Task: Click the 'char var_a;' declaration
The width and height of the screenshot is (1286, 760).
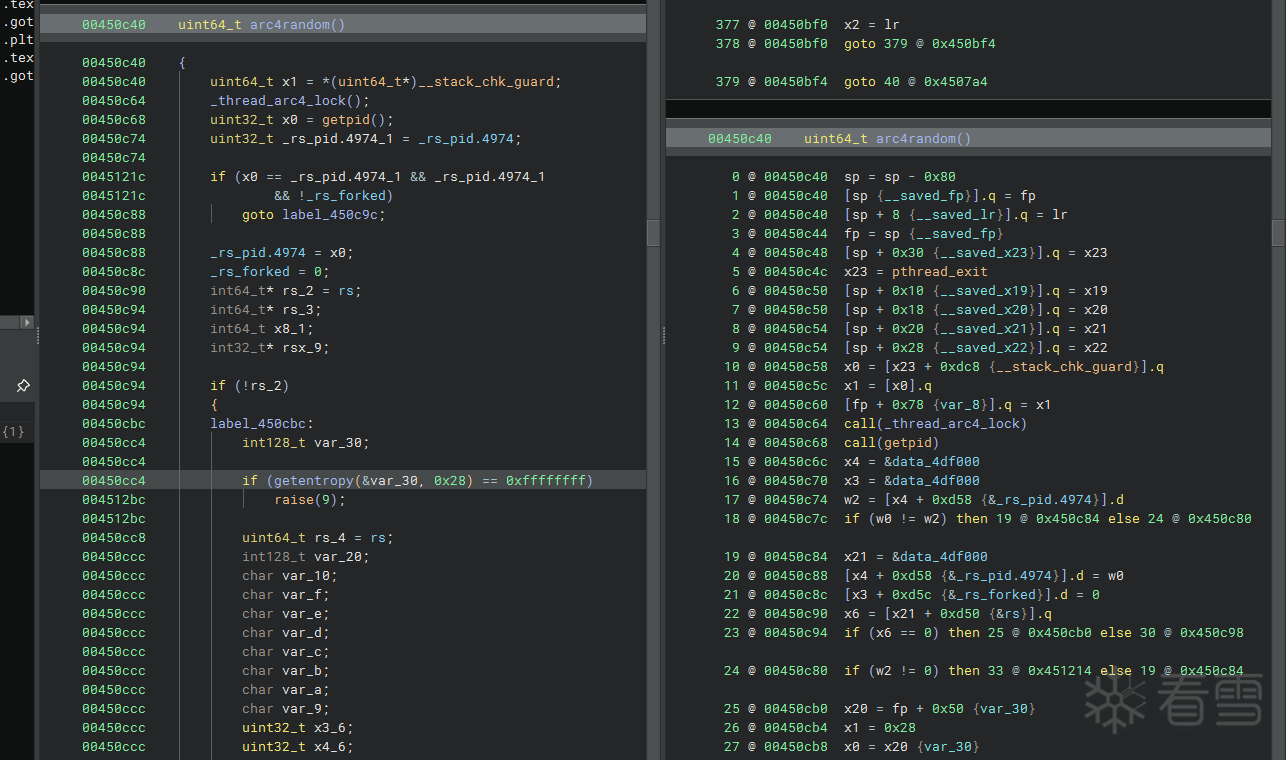Action: tap(286, 690)
